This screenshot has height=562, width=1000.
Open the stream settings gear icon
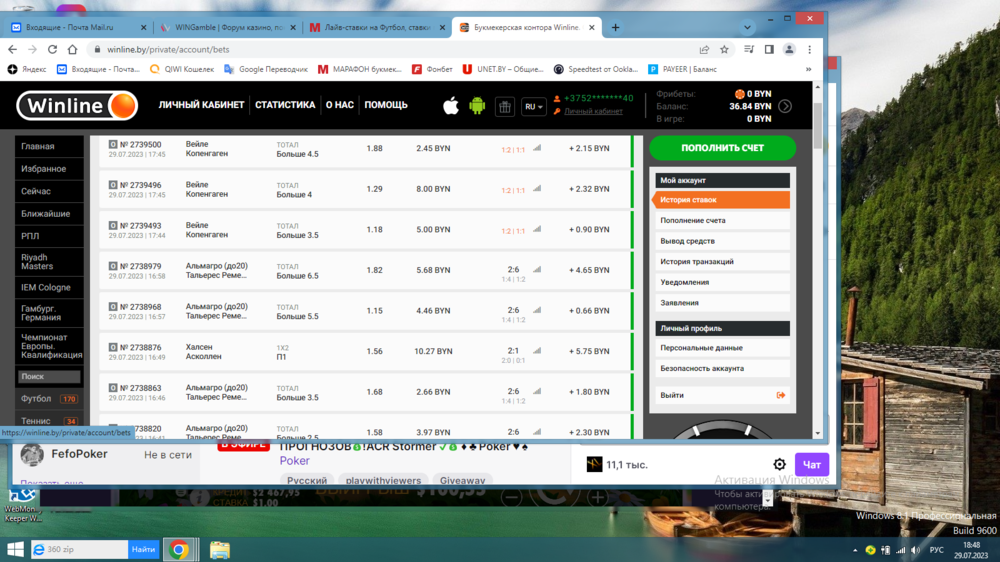[x=779, y=464]
